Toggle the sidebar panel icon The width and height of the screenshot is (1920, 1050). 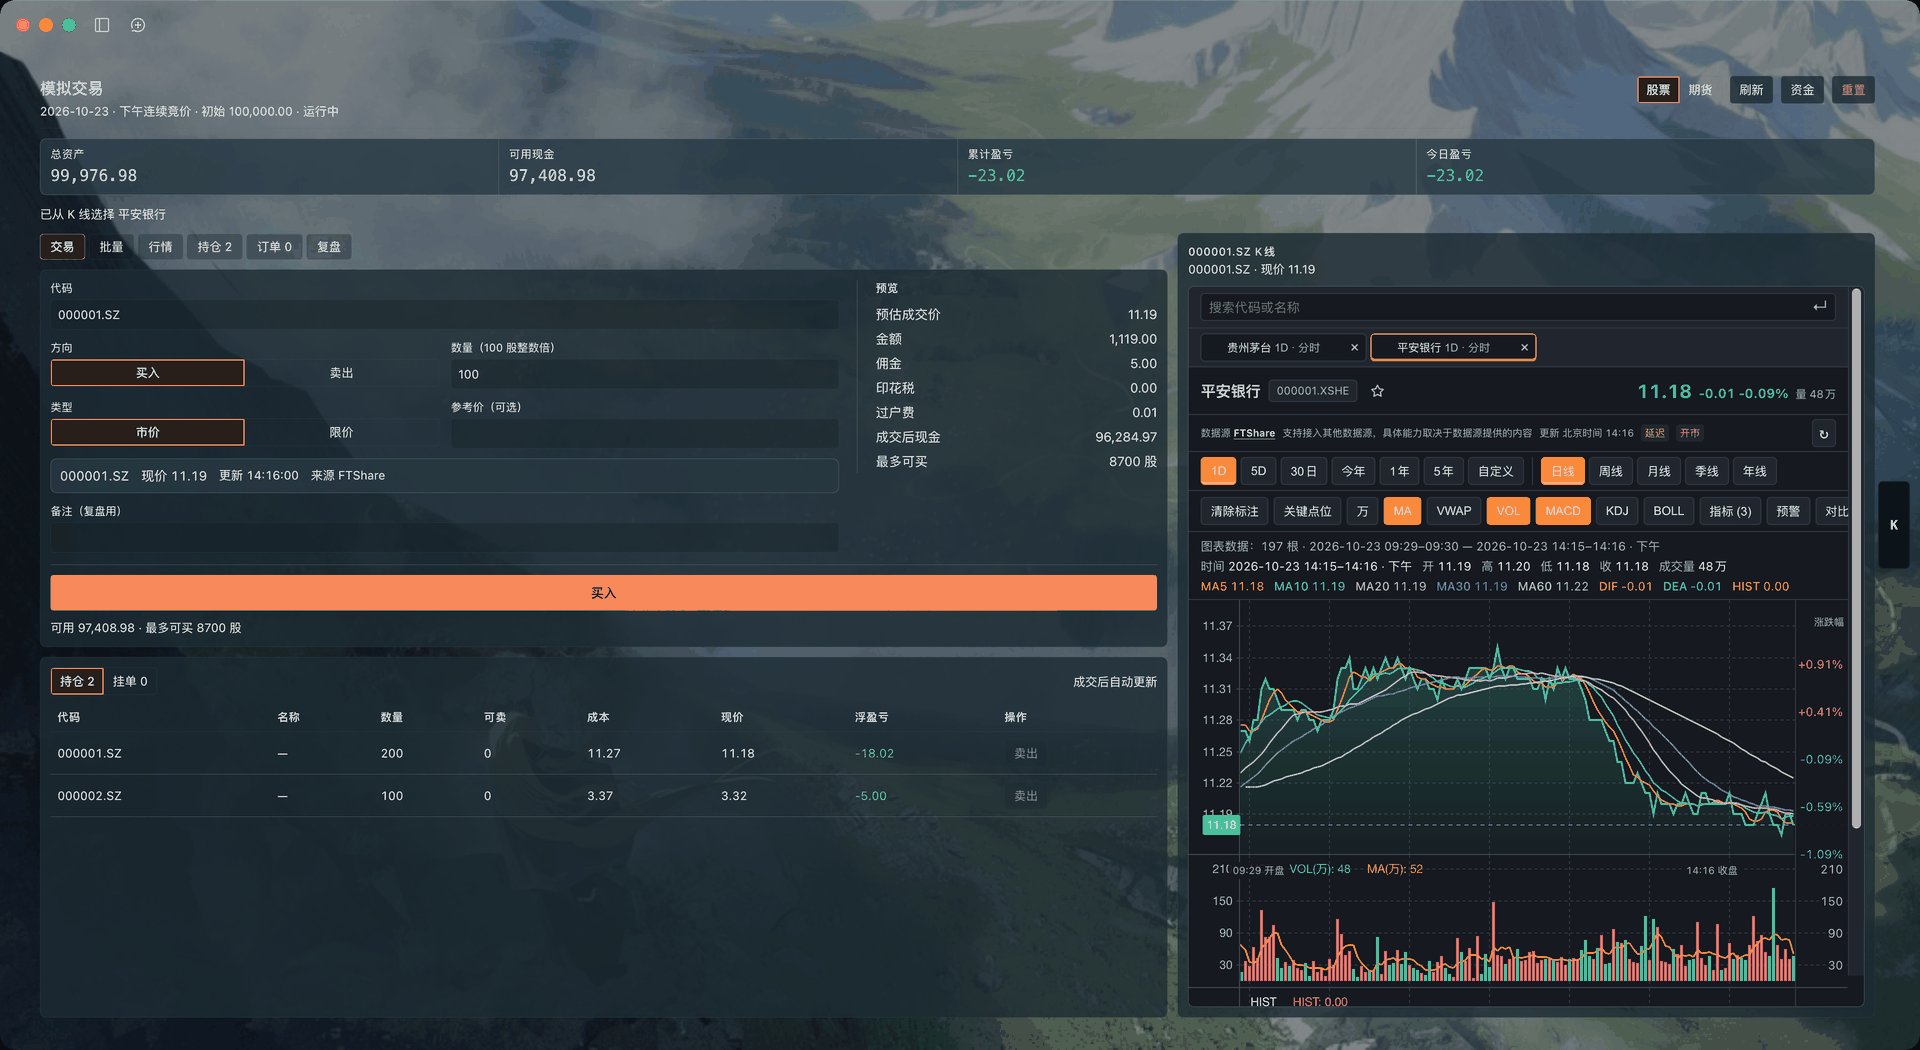(102, 25)
